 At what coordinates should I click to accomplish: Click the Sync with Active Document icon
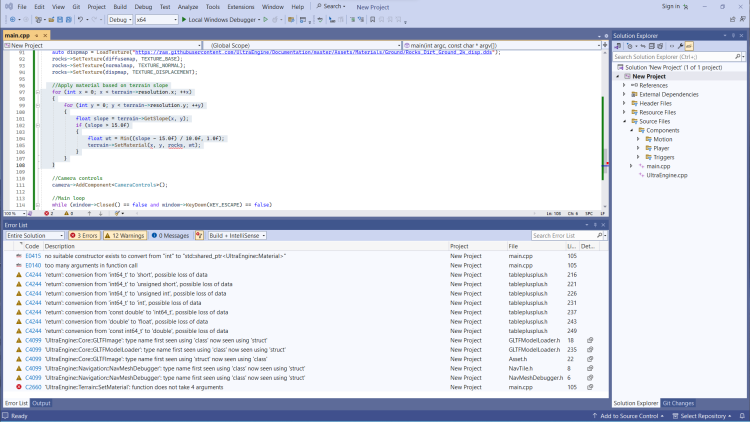point(643,46)
